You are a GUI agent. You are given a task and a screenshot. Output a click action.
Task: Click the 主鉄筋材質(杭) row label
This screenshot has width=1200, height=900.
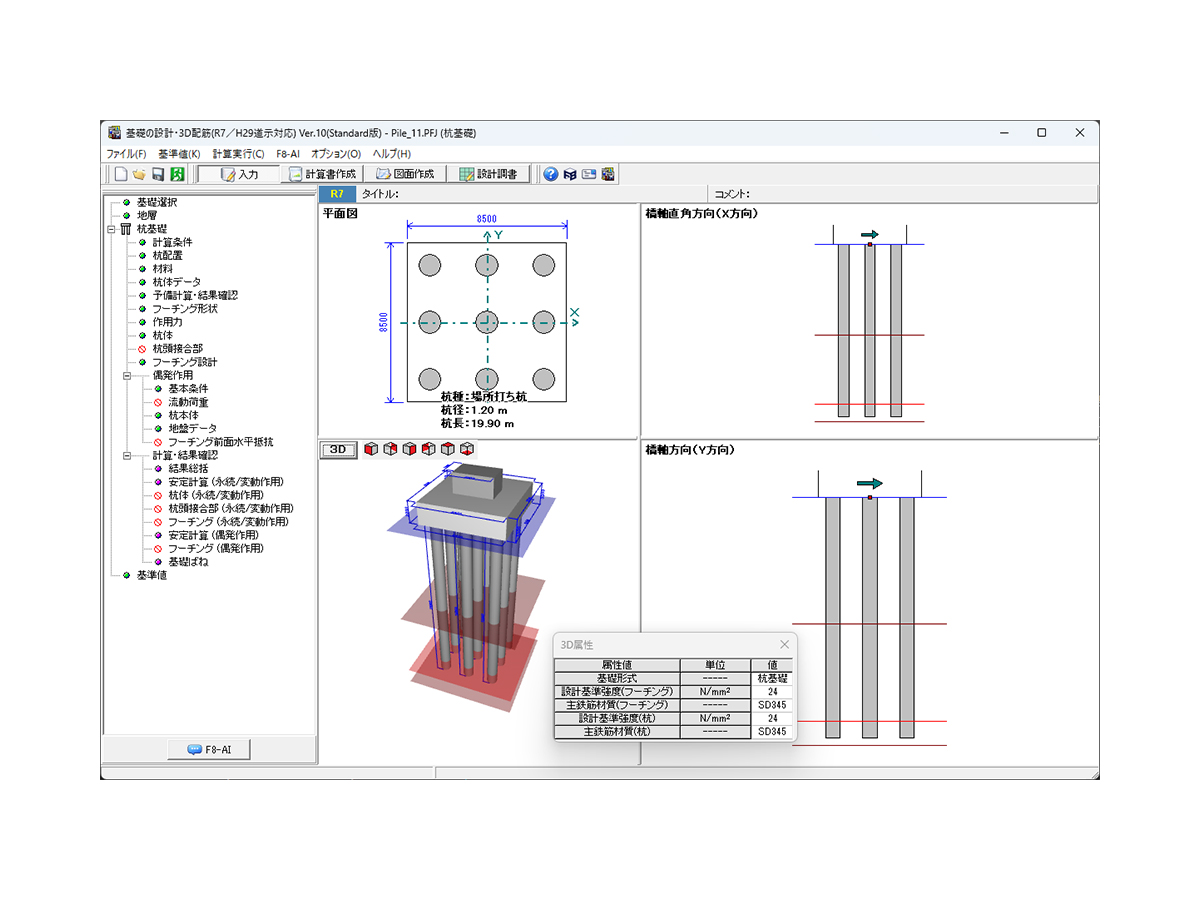[x=617, y=732]
